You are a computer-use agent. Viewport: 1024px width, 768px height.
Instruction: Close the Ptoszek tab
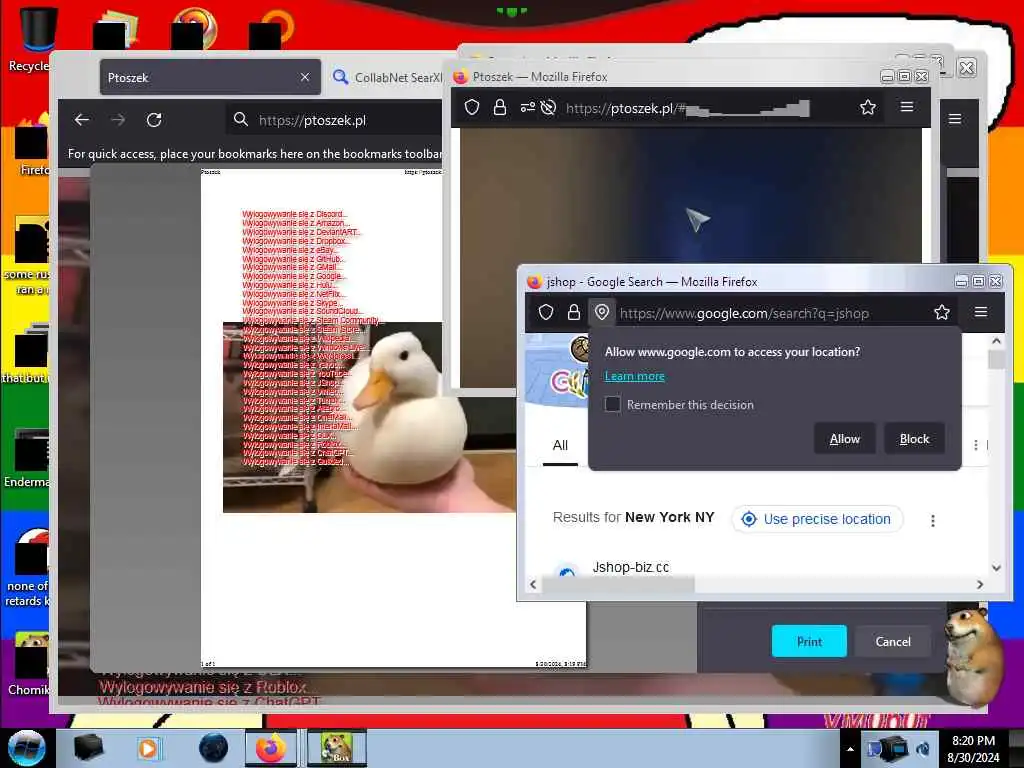pos(305,77)
